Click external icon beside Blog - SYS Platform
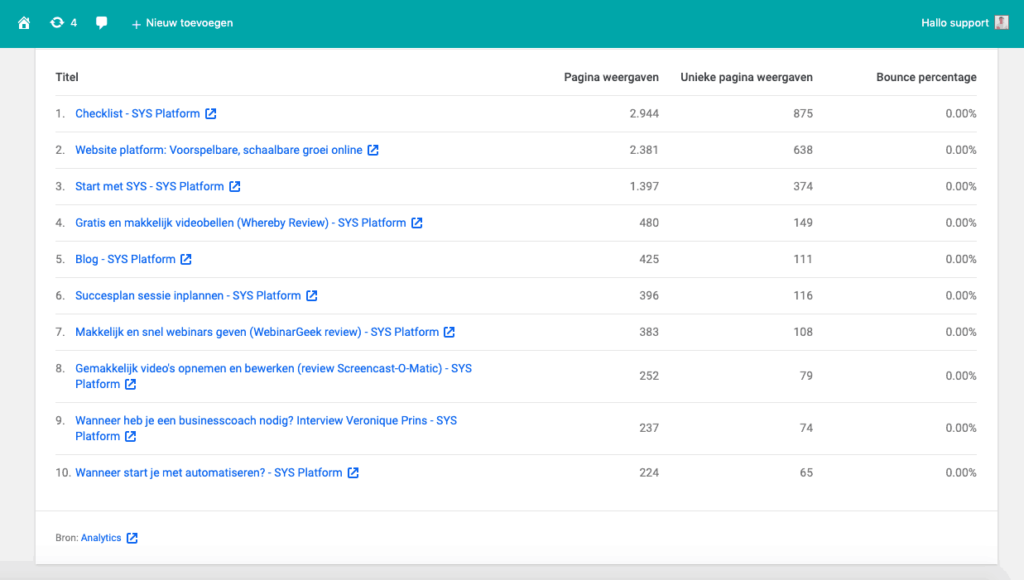Screen dimensions: 1024x580 pyautogui.click(x=186, y=259)
